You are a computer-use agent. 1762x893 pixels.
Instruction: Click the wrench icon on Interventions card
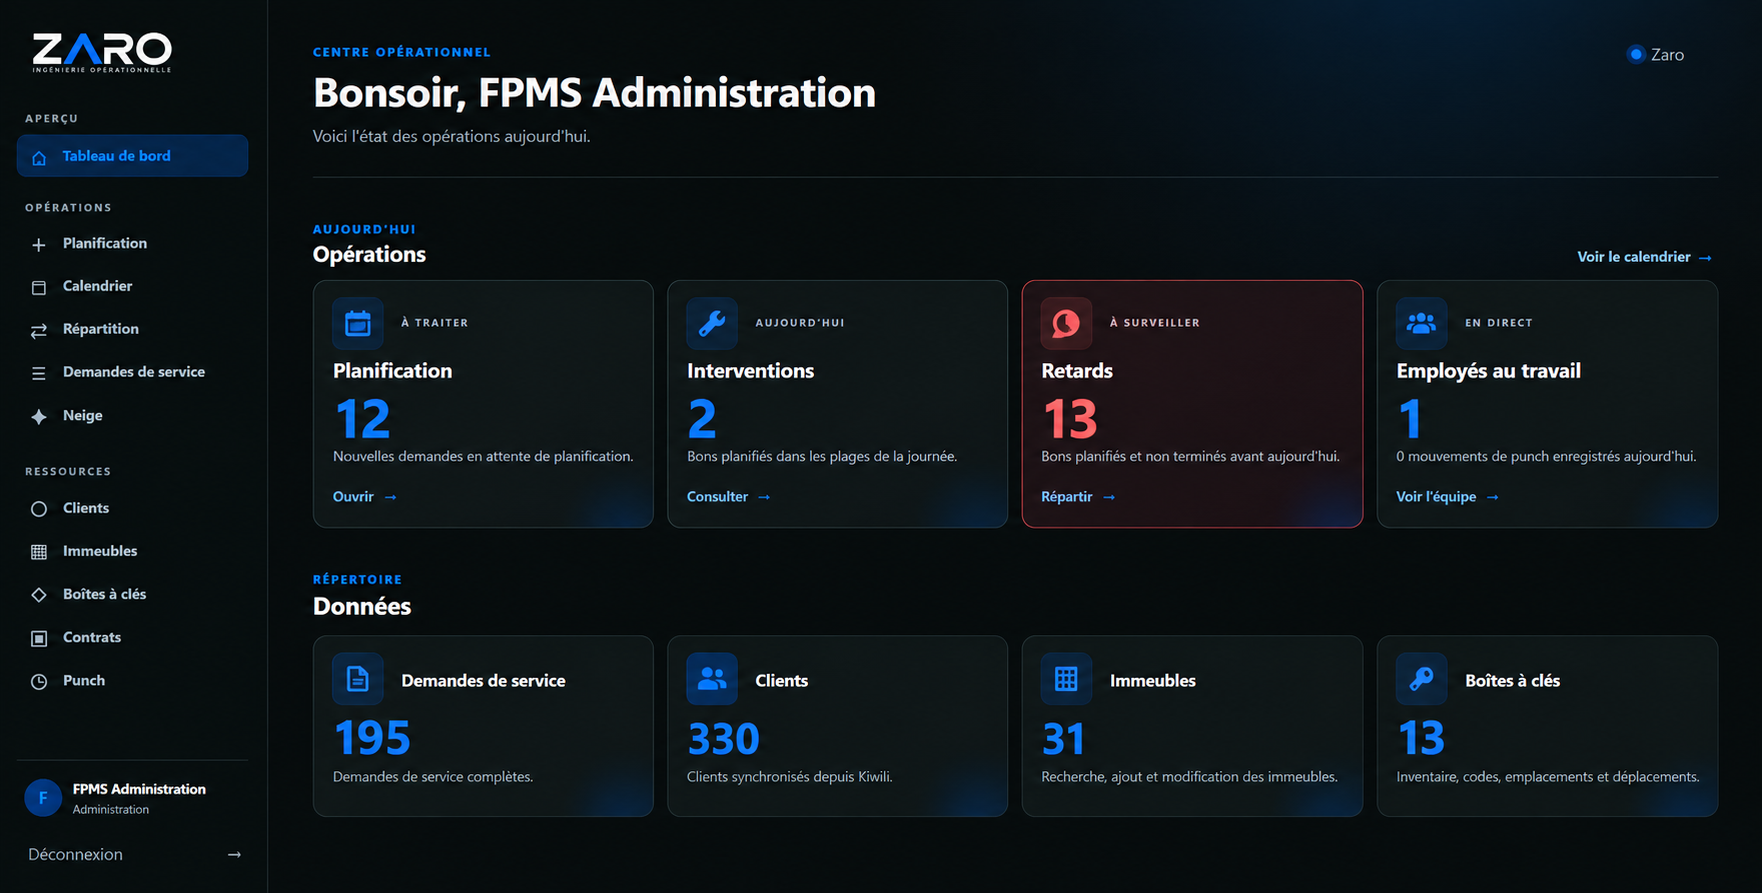(x=712, y=323)
